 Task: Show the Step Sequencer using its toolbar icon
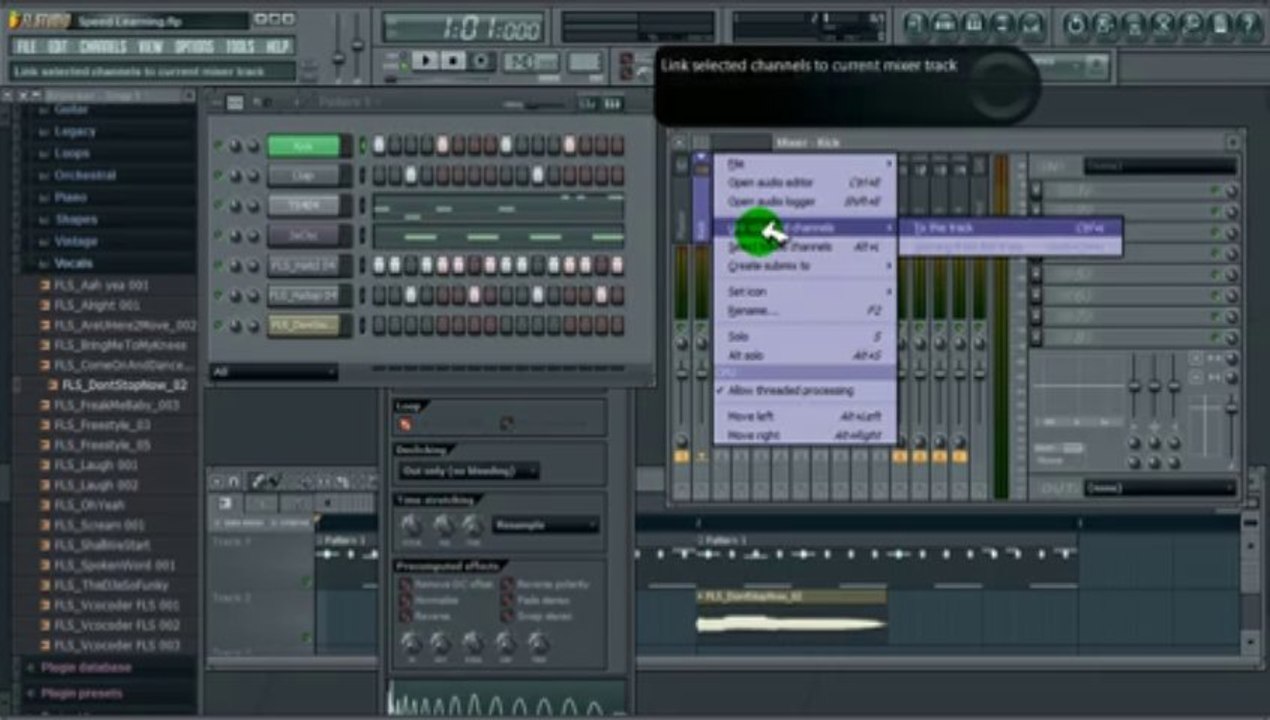point(944,25)
